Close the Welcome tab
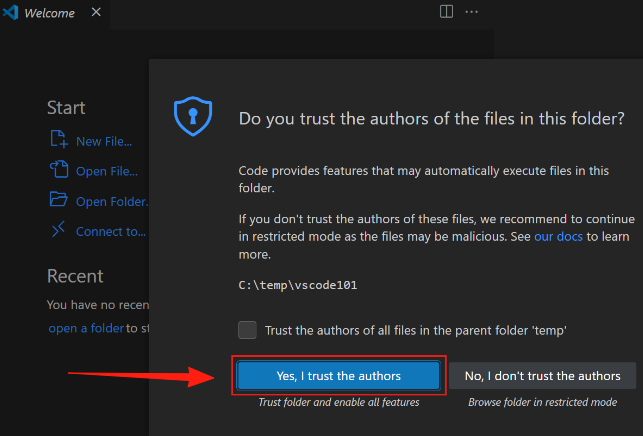 click(x=95, y=13)
